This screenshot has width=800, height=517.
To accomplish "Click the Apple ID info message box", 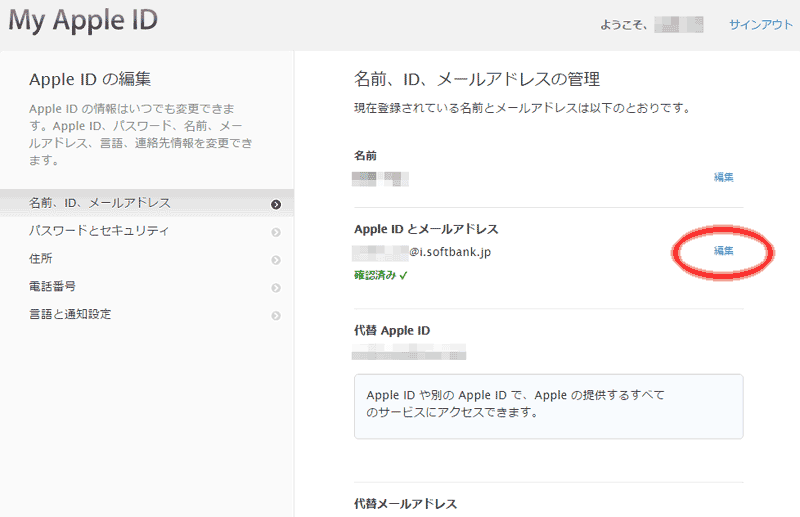I will 548,405.
